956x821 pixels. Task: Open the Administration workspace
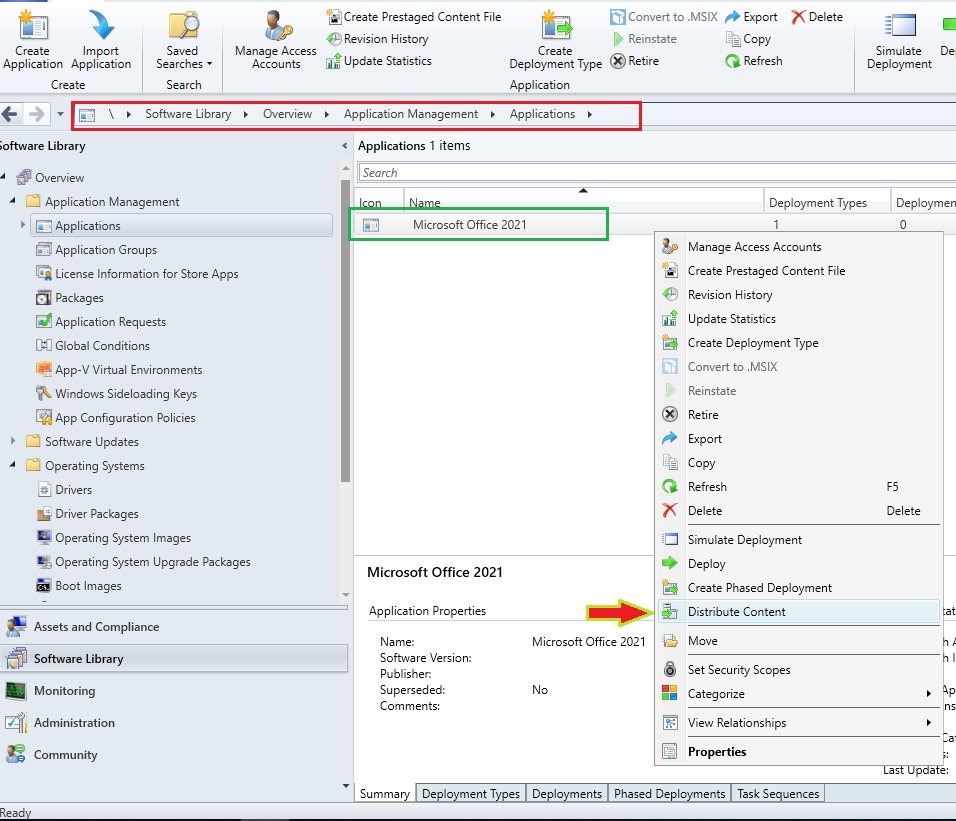(x=174, y=723)
